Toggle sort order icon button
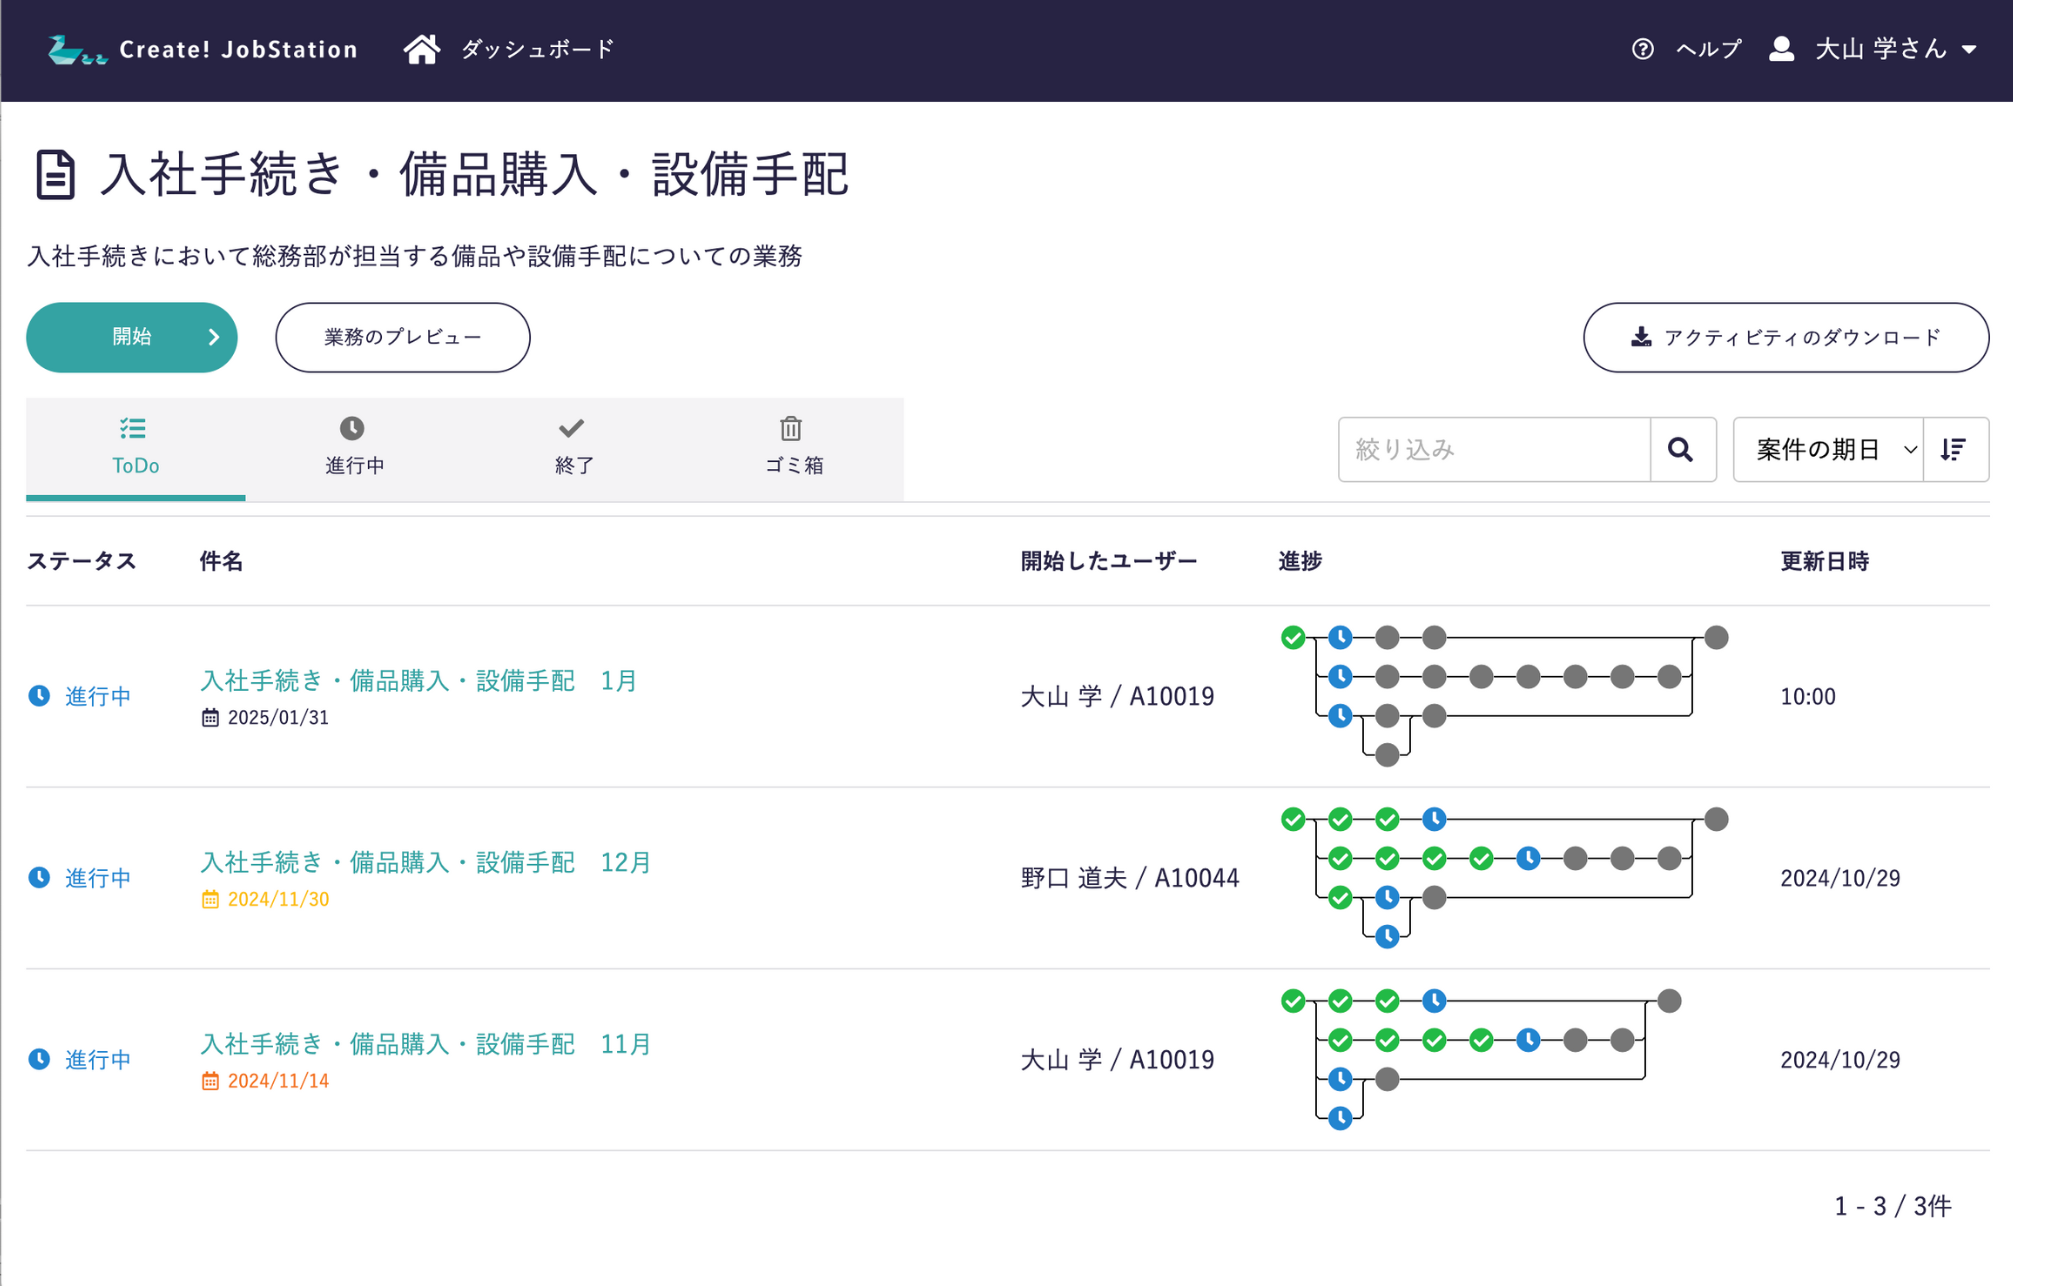2048x1286 pixels. coord(1954,450)
